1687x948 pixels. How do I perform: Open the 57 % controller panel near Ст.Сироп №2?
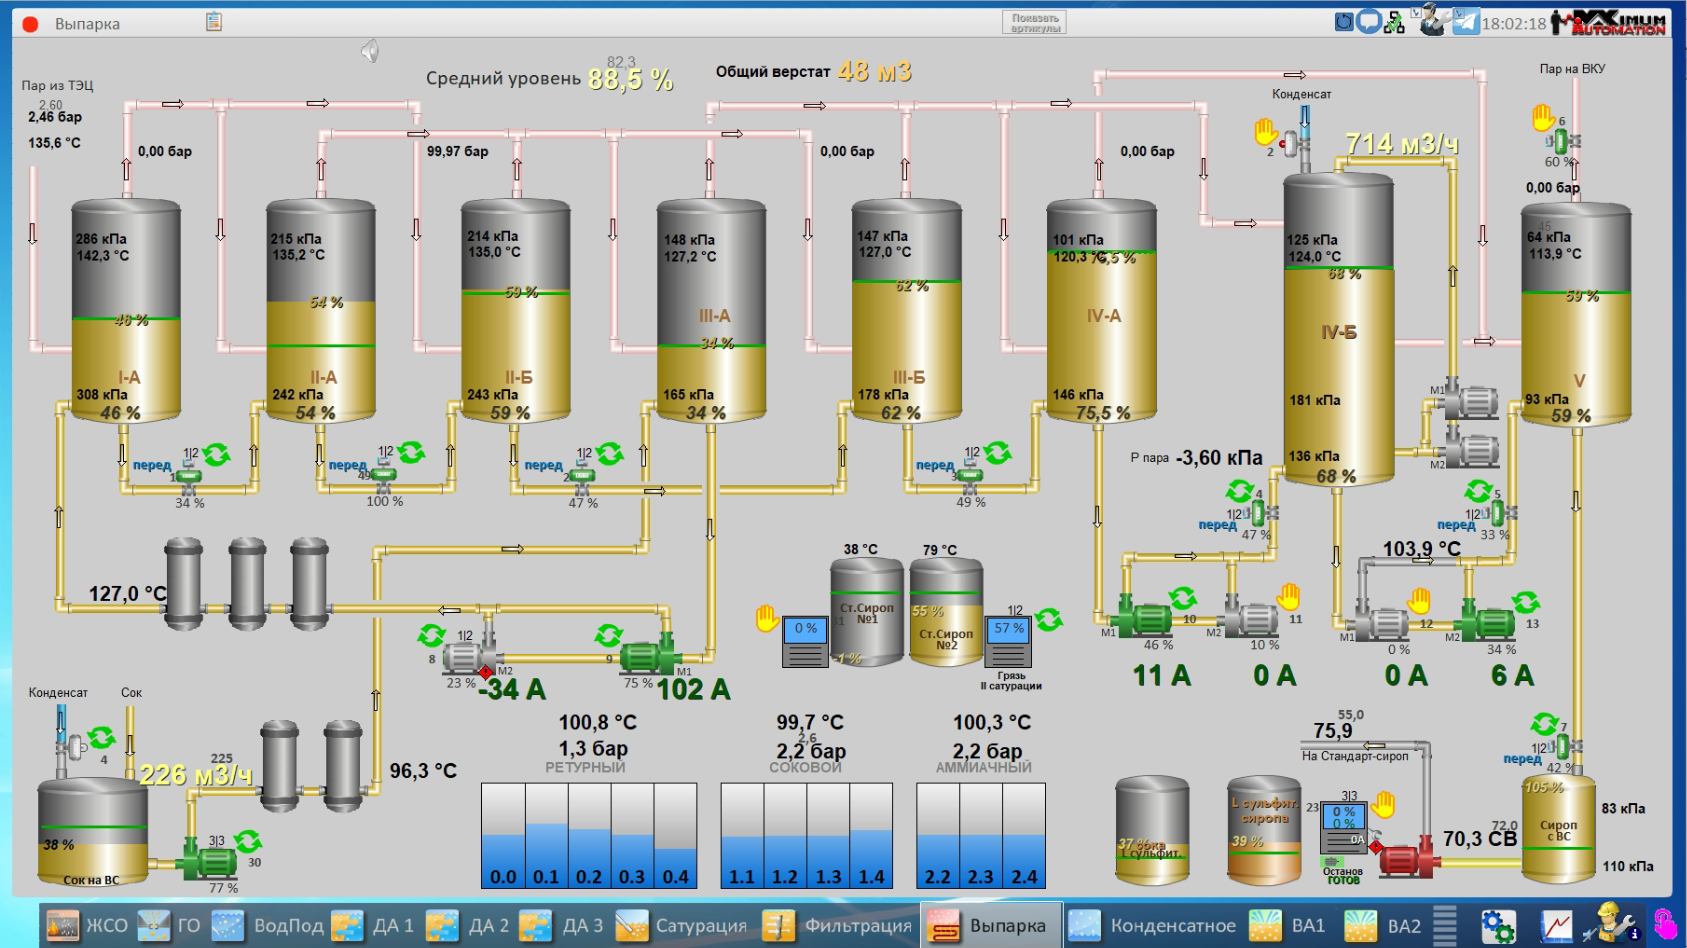tap(1008, 642)
